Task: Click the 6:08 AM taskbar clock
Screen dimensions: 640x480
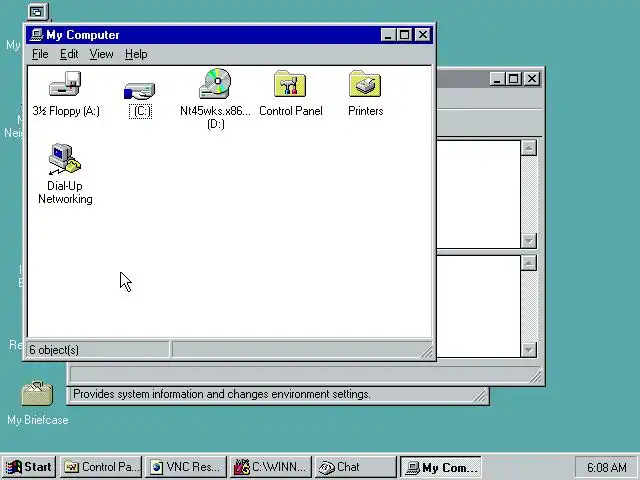Action: [x=607, y=467]
